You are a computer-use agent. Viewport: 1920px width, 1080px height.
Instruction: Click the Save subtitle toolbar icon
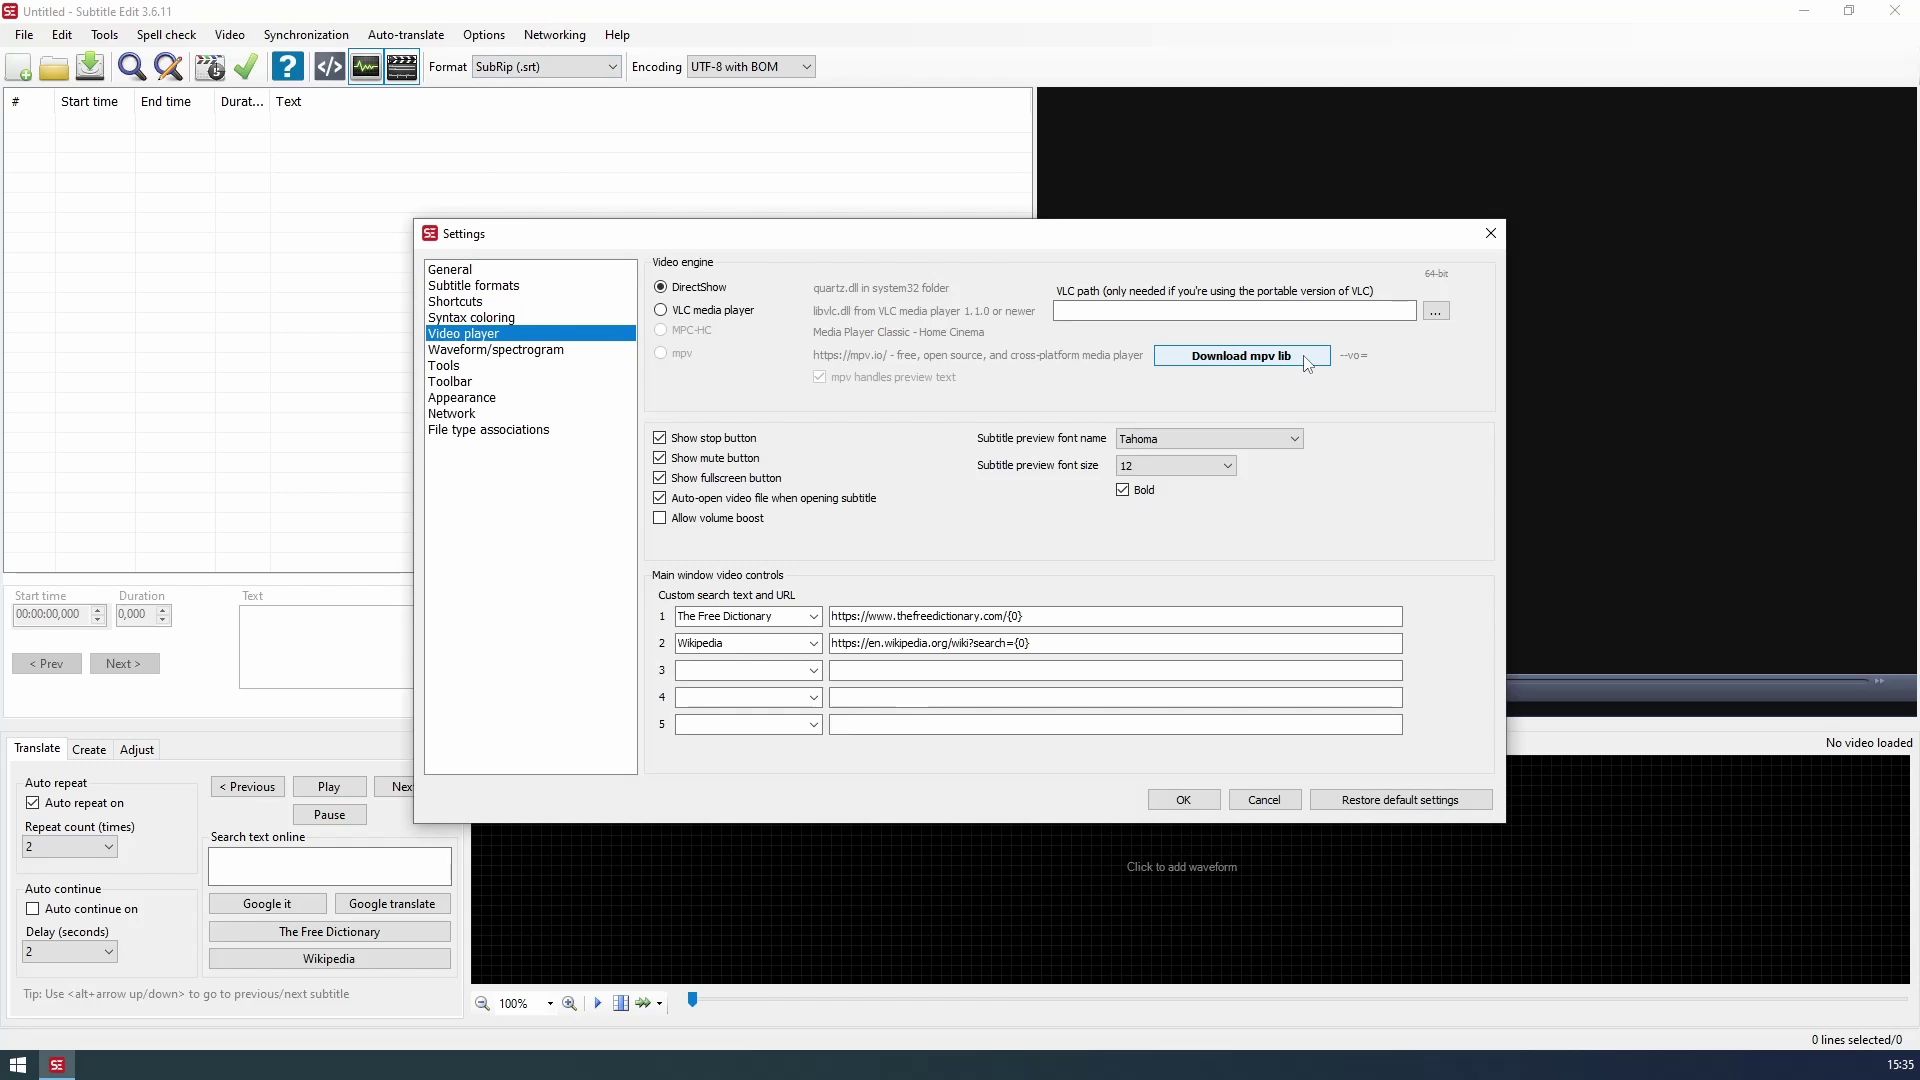click(90, 67)
